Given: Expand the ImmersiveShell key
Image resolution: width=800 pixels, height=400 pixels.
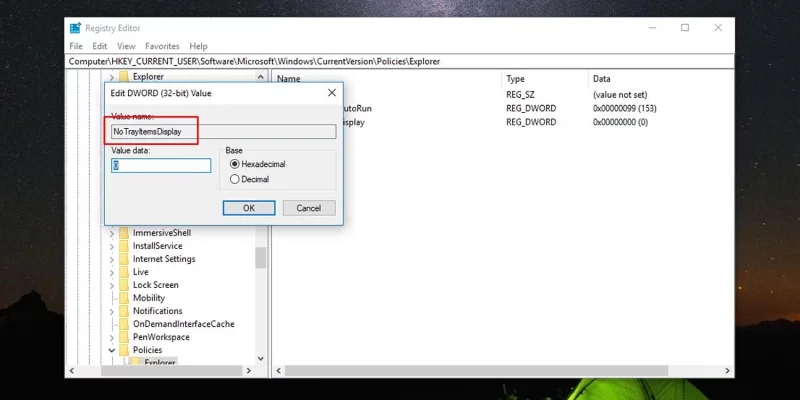Looking at the screenshot, I should (x=112, y=233).
